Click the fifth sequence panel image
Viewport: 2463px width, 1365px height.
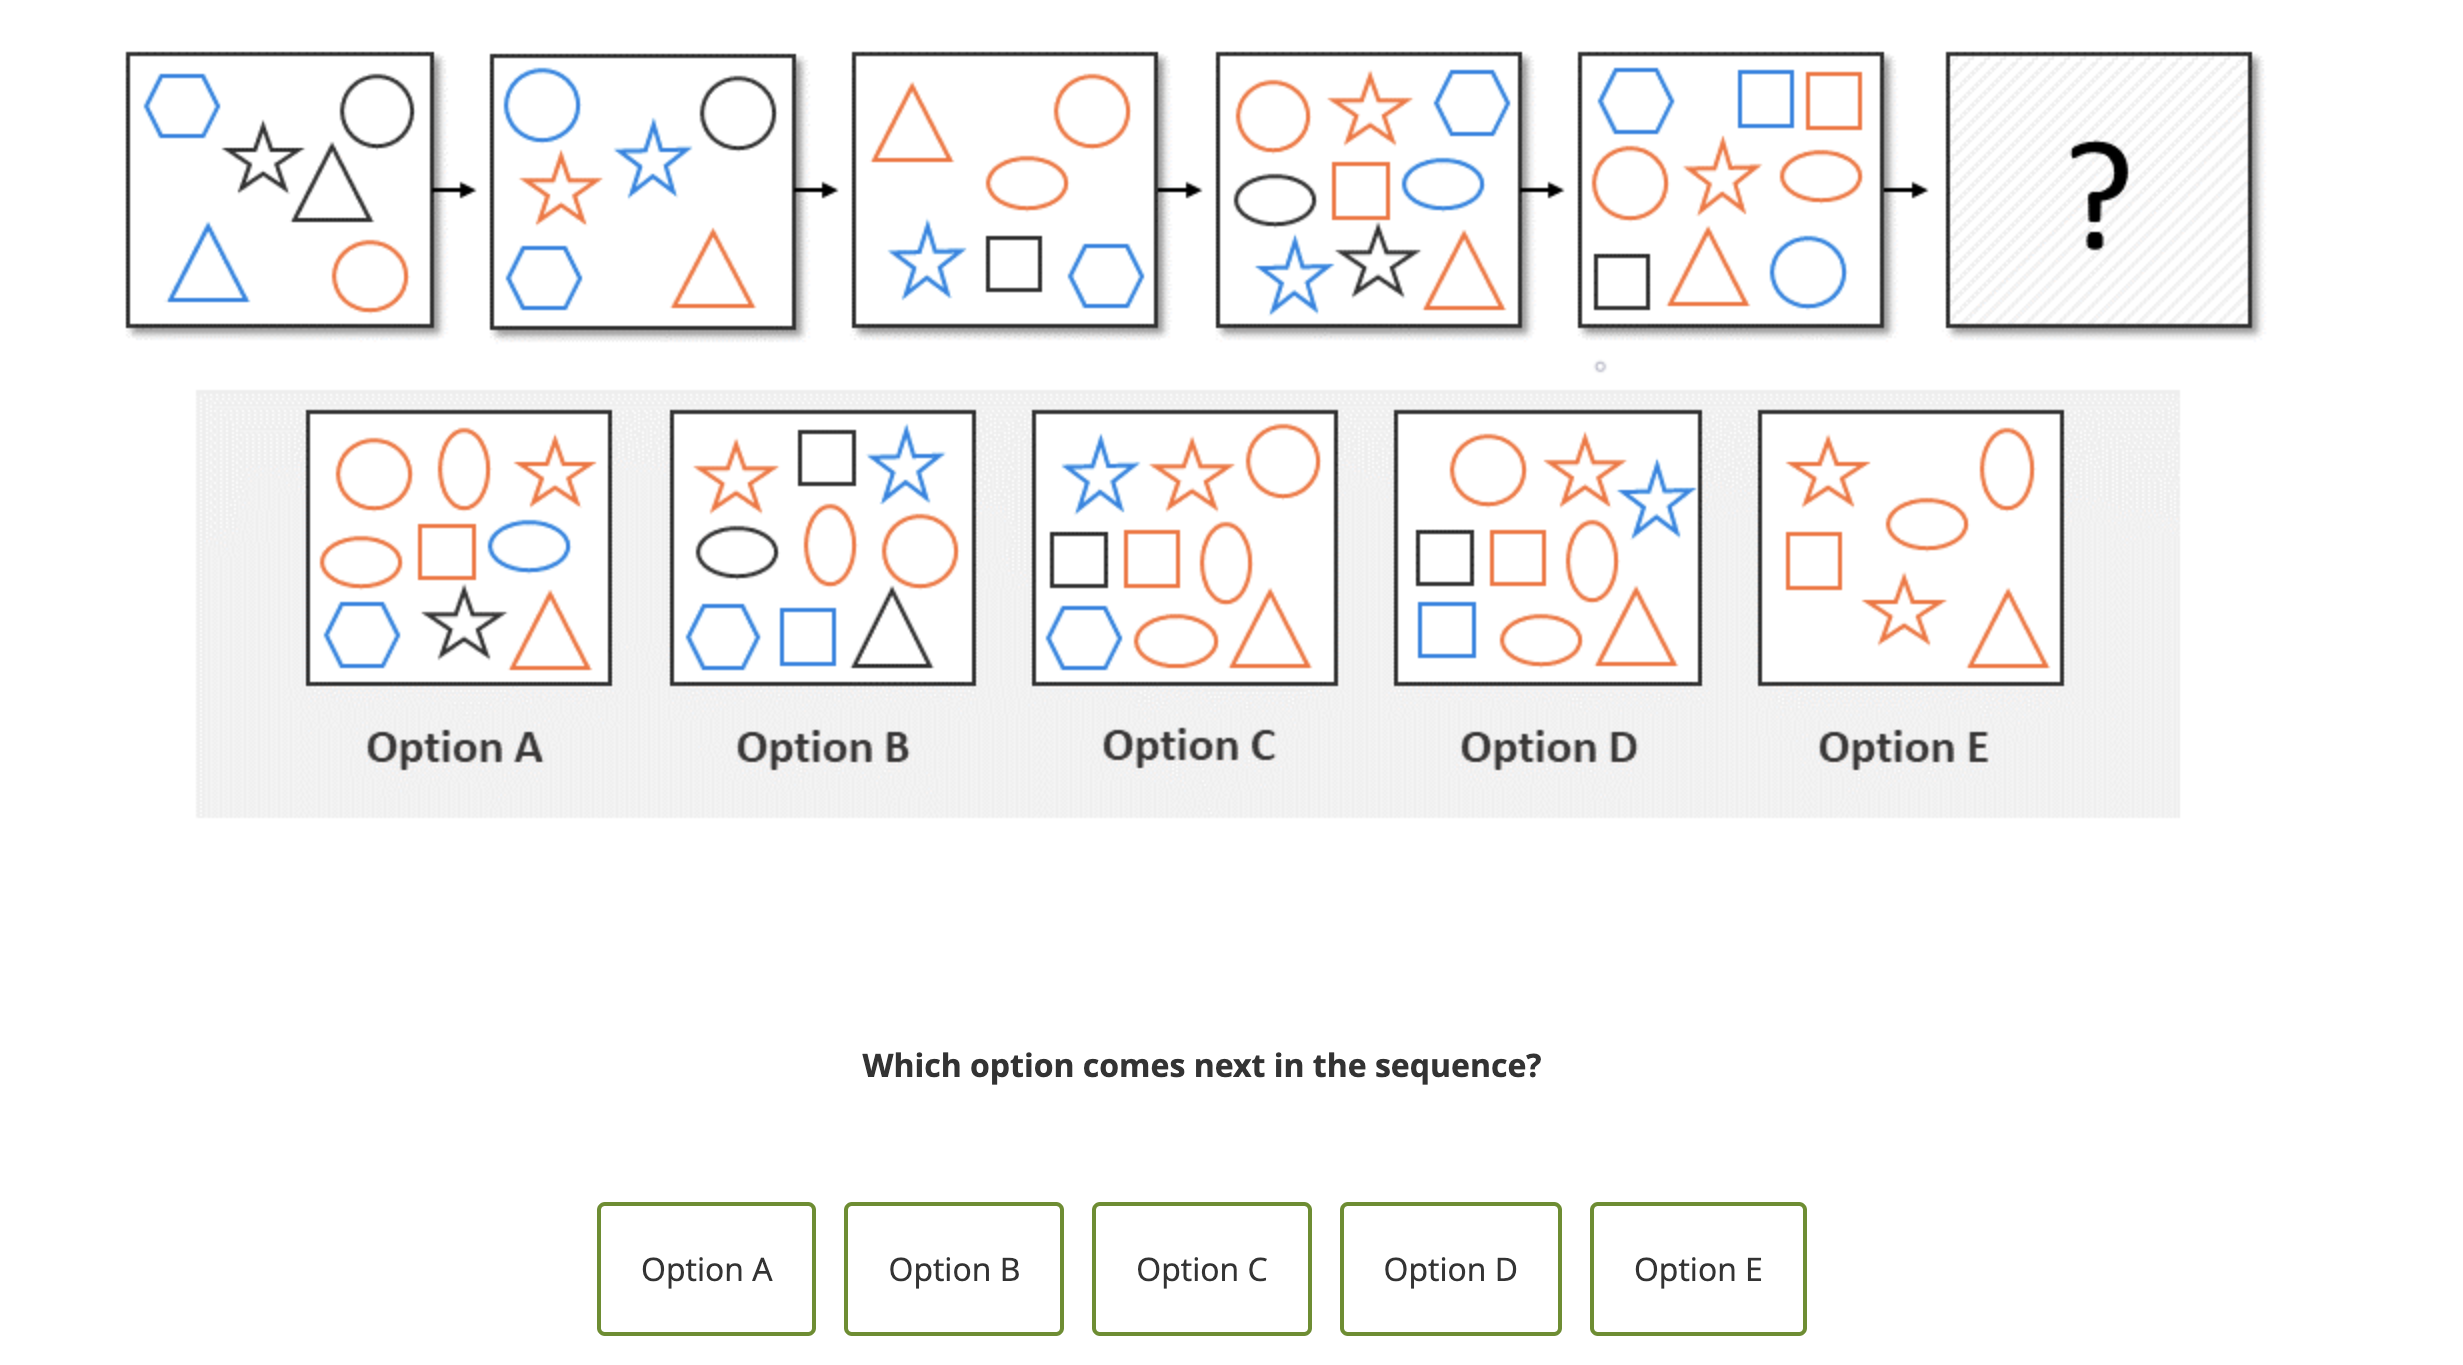coord(1731,190)
